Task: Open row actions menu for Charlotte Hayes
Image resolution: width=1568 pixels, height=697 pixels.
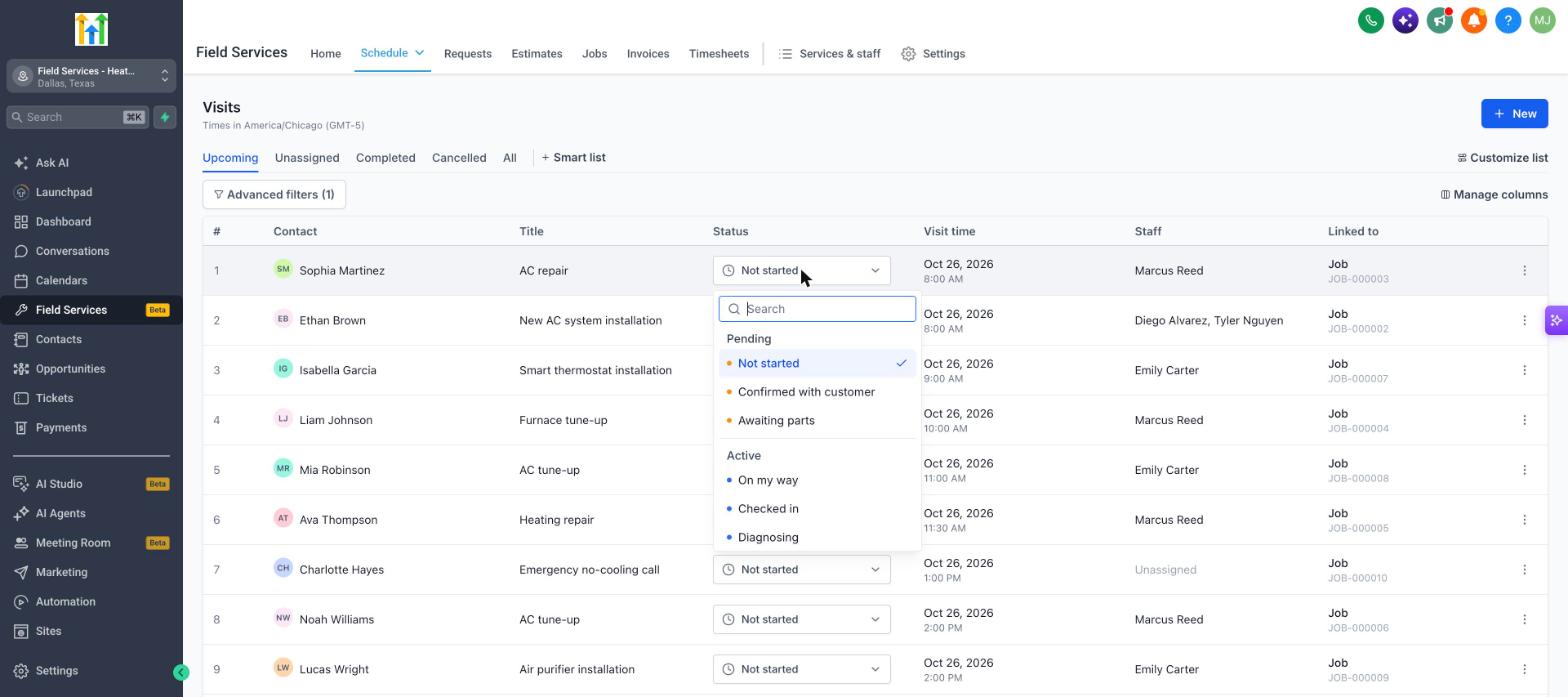Action: 1524,570
